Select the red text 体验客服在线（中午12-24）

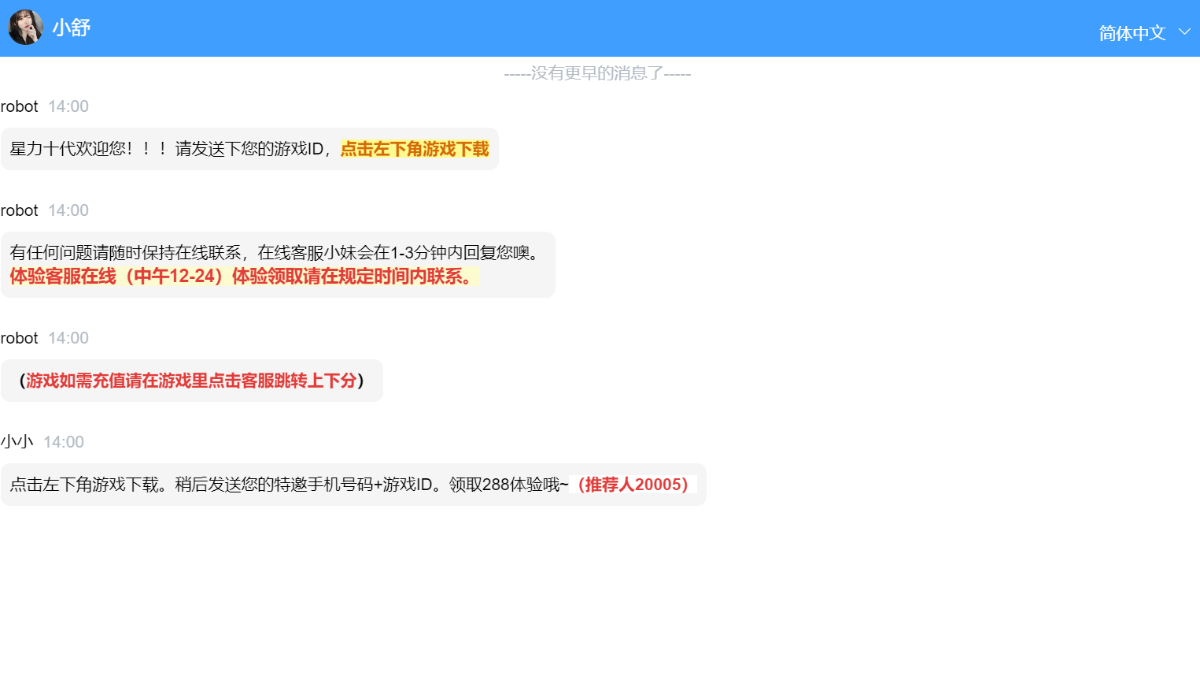[110, 277]
